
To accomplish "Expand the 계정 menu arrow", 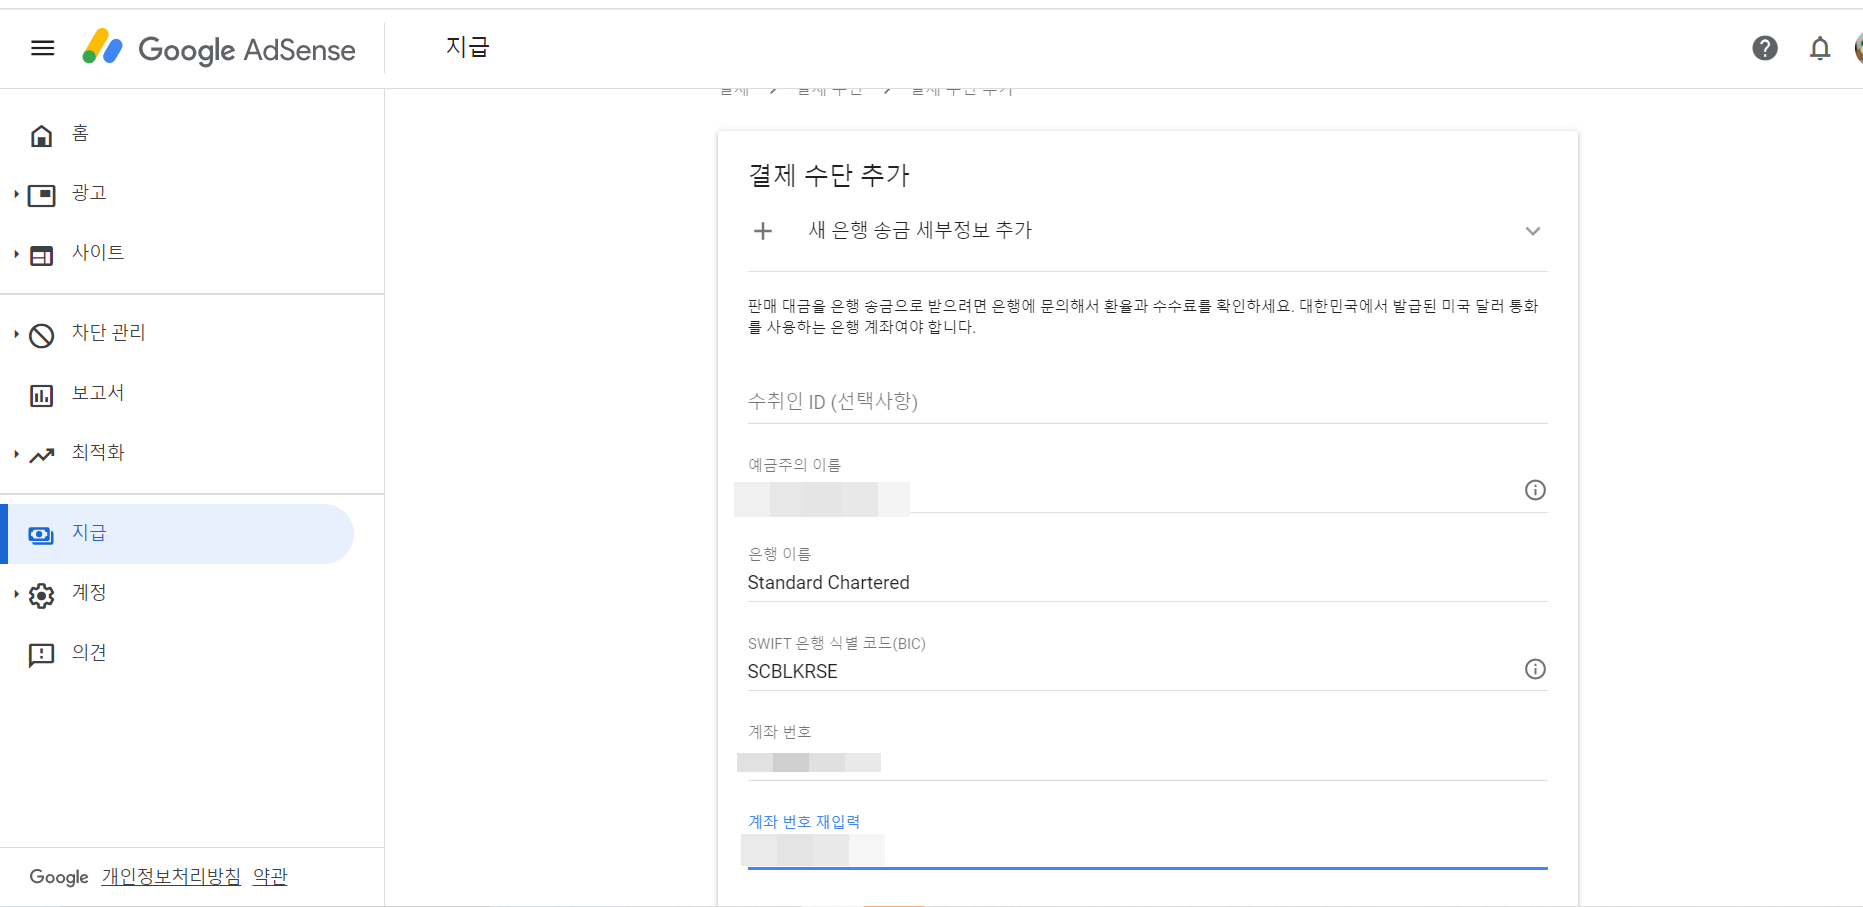I will coord(16,594).
